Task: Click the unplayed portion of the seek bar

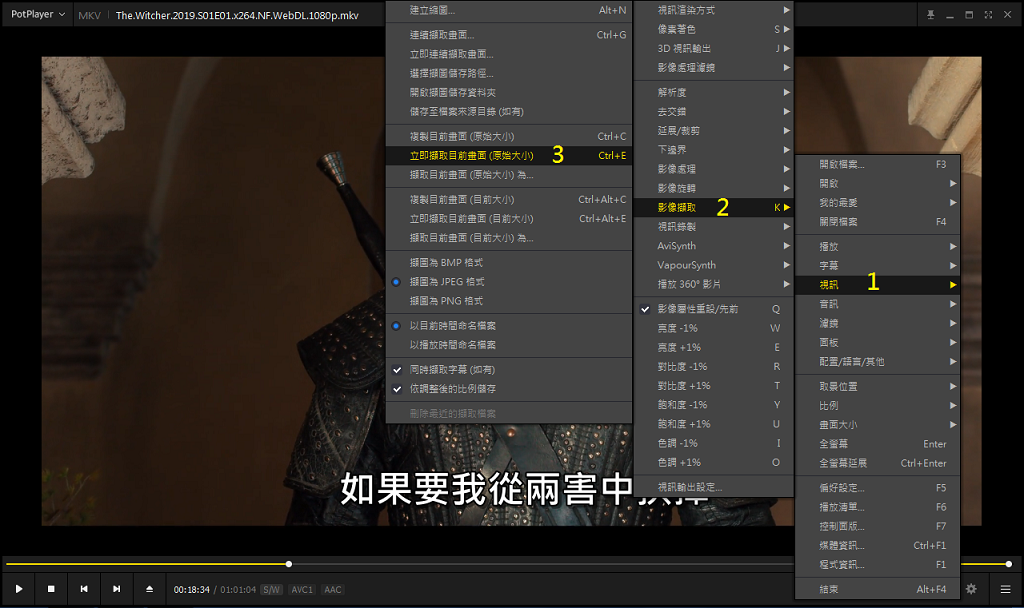Action: [x=543, y=564]
